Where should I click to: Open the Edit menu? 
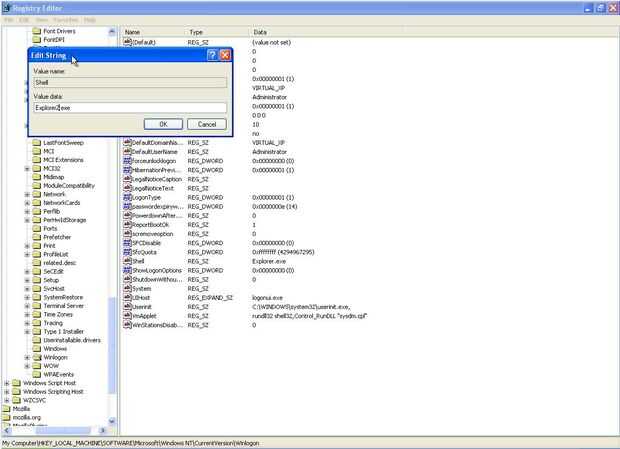pyautogui.click(x=24, y=20)
